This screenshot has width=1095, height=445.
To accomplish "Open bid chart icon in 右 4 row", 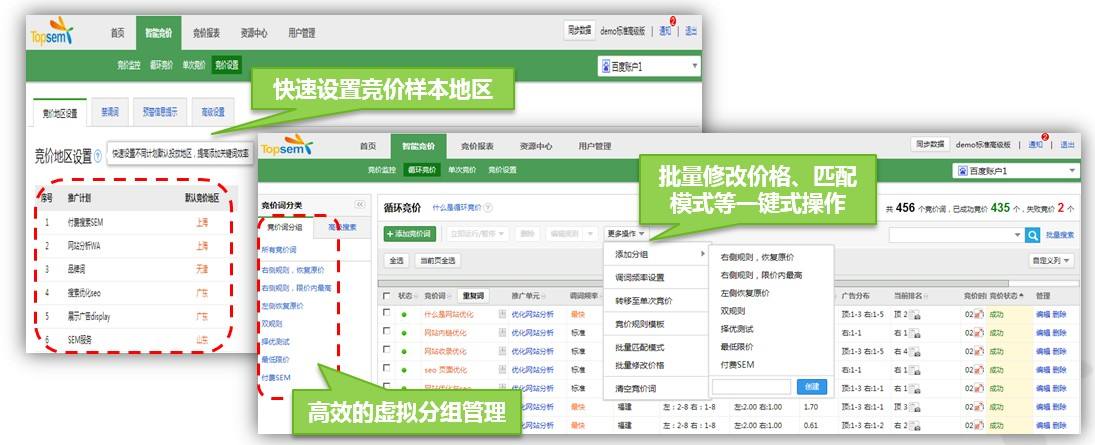I will point(978,351).
